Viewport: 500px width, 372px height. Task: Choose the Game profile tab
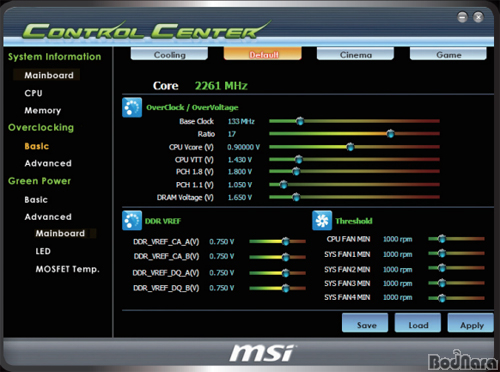pos(448,54)
